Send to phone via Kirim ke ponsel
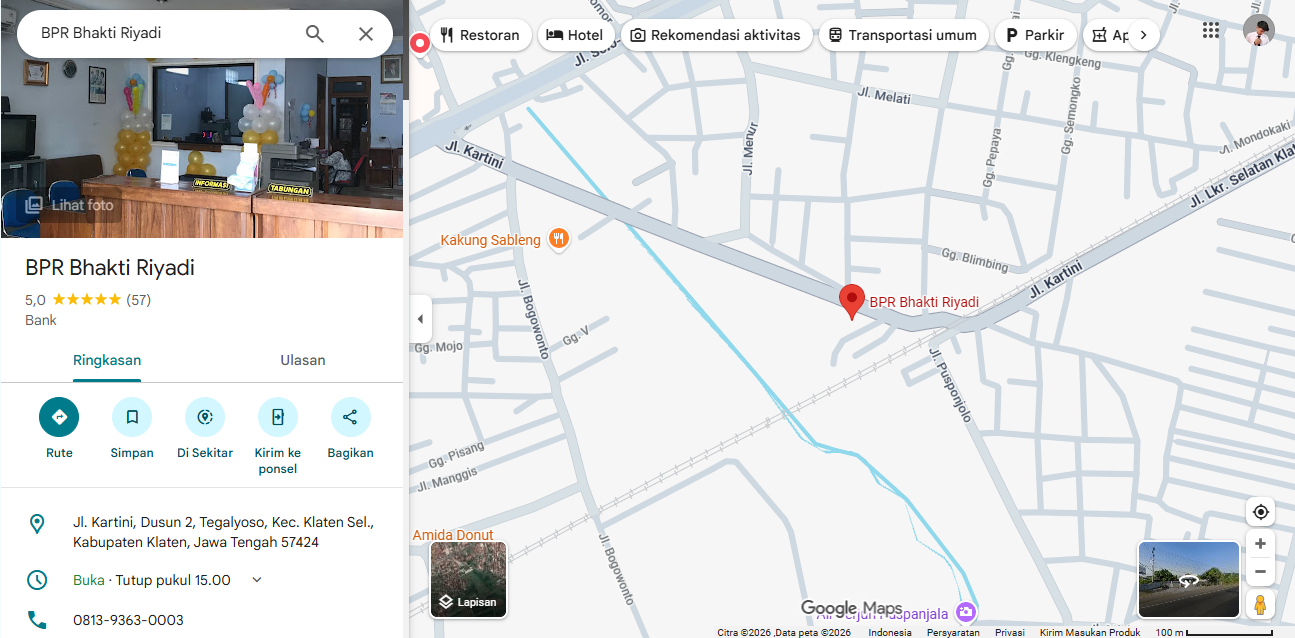1295x638 pixels. tap(278, 417)
